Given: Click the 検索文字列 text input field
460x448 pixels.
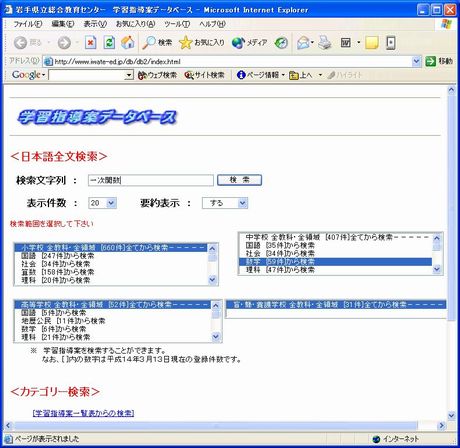Looking at the screenshot, I should point(151,180).
